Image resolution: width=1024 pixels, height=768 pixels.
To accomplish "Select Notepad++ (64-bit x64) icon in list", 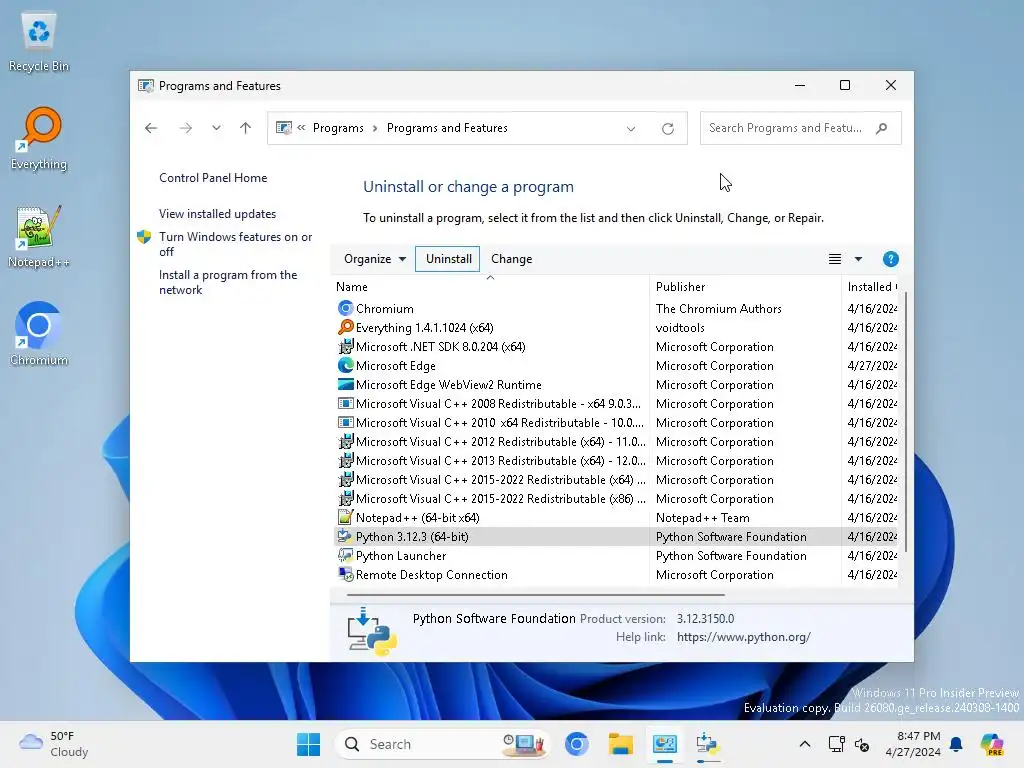I will (x=345, y=517).
